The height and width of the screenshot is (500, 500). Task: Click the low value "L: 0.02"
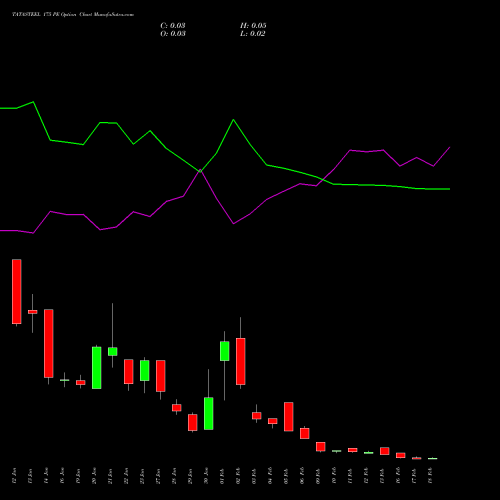[x=253, y=34]
